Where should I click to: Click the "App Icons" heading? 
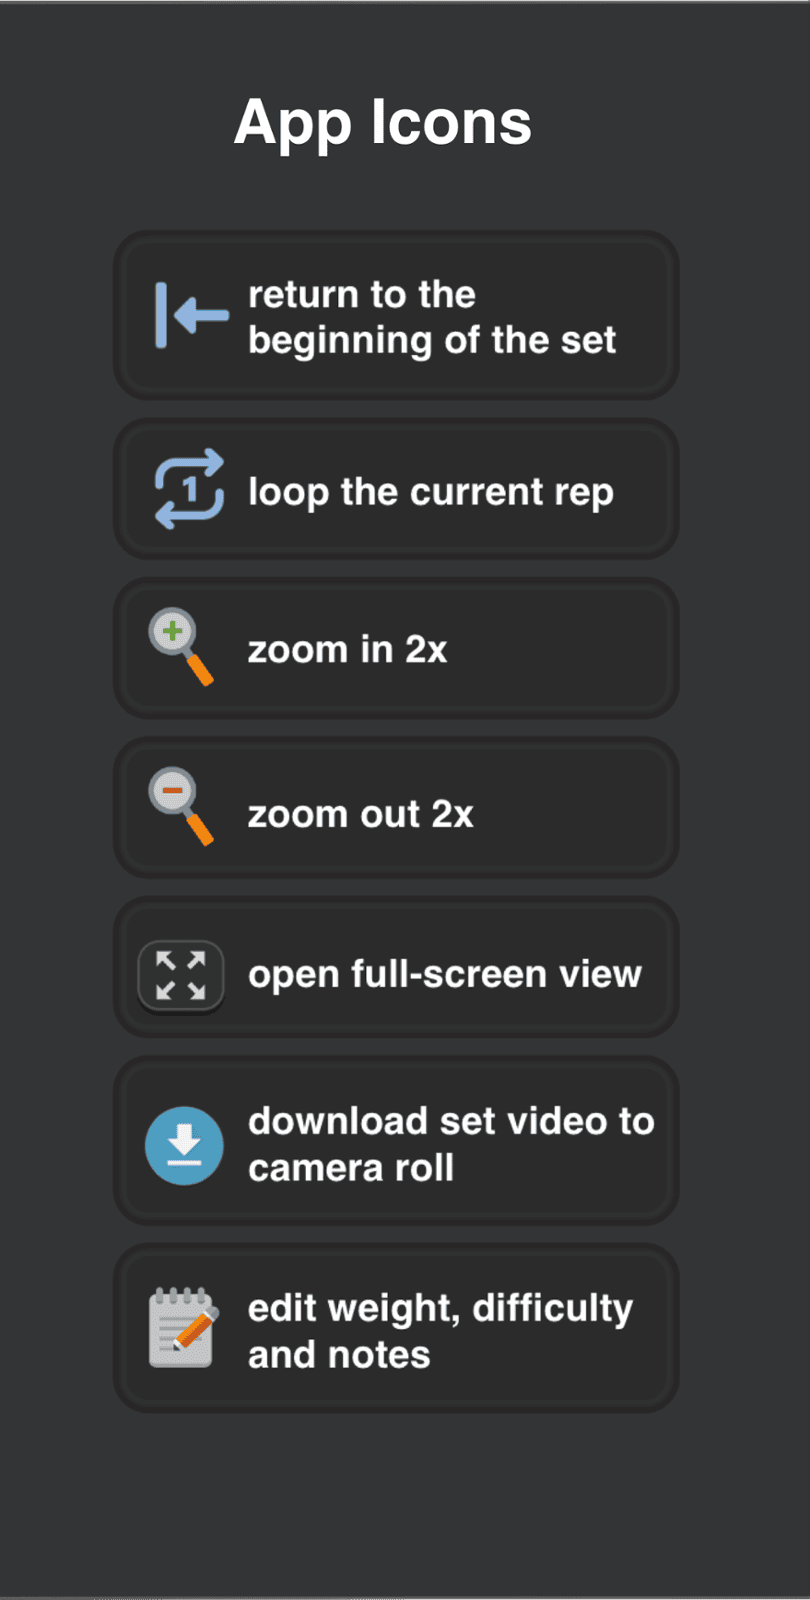pyautogui.click(x=383, y=122)
